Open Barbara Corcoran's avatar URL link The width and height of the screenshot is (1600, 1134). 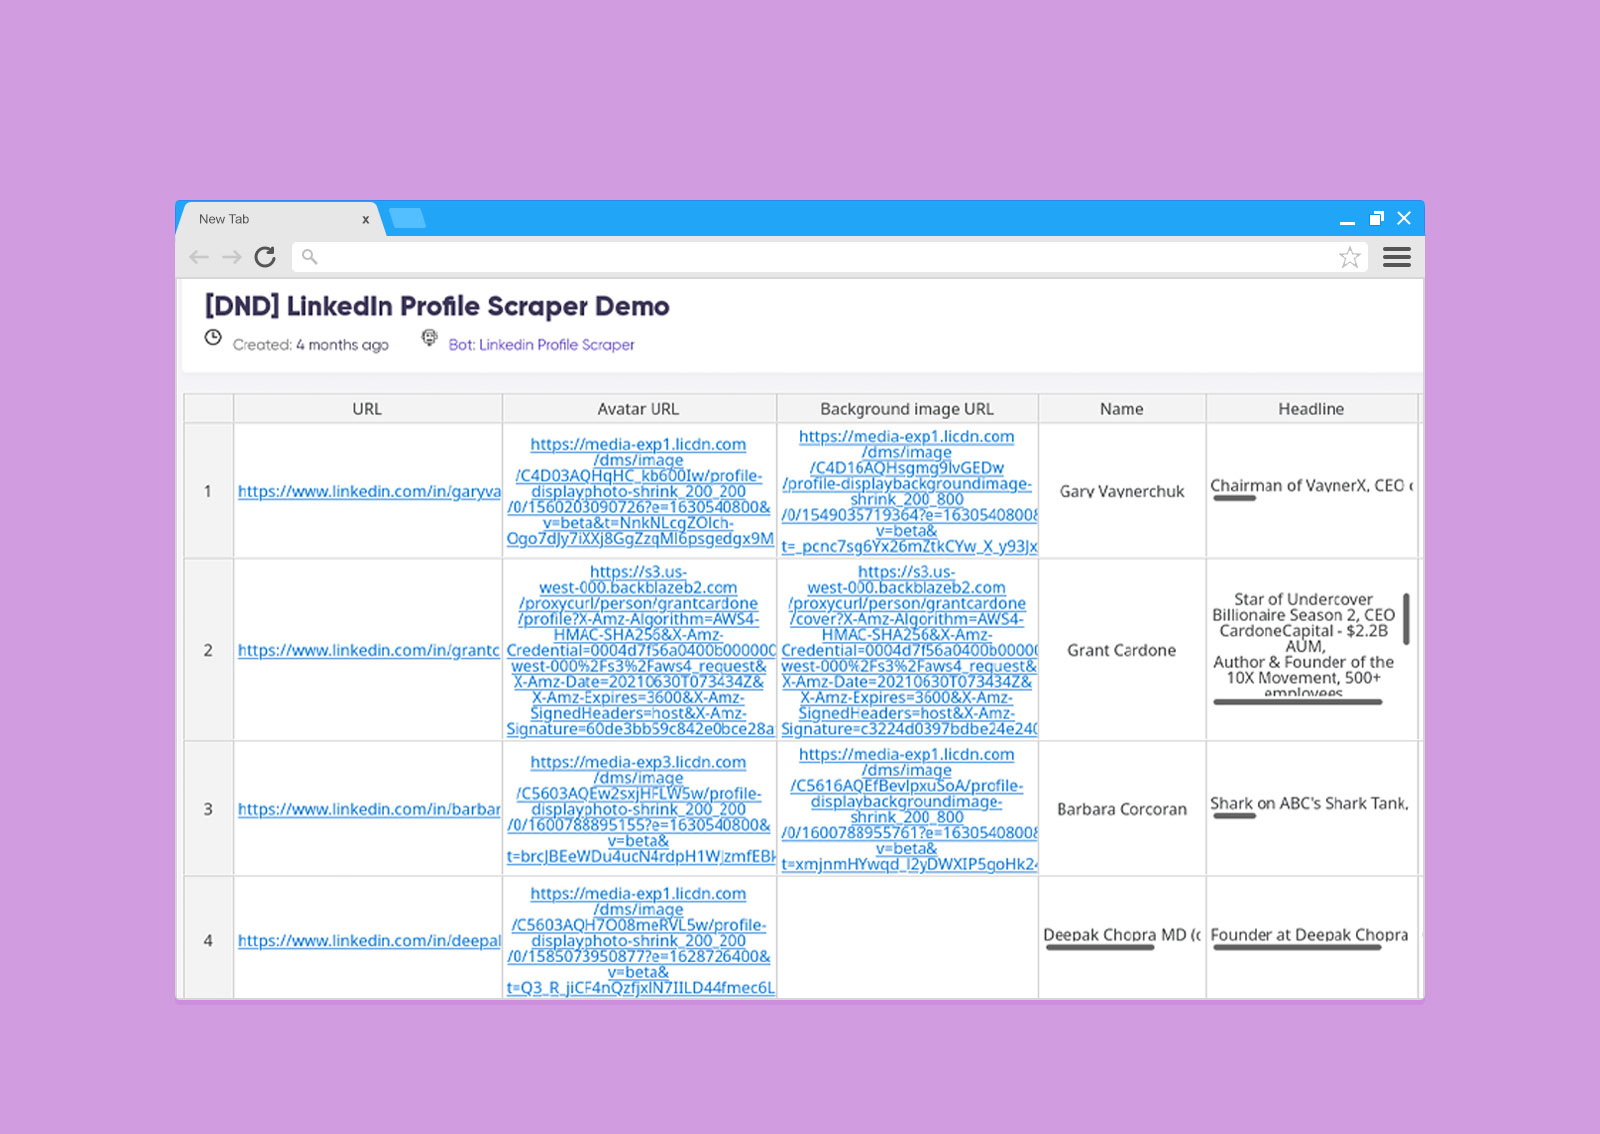tap(638, 810)
